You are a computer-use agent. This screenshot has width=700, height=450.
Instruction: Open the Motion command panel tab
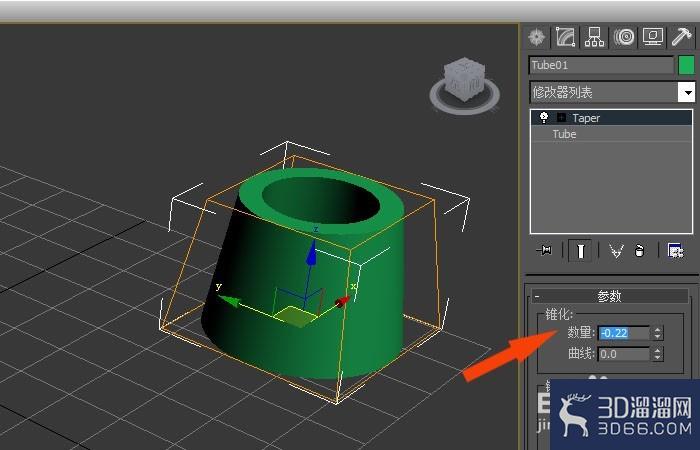pyautogui.click(x=624, y=37)
